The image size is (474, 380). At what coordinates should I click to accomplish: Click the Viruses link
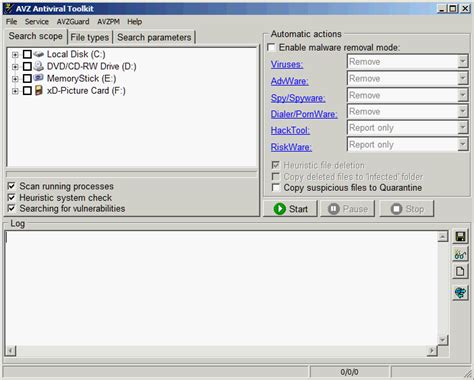pyautogui.click(x=287, y=64)
